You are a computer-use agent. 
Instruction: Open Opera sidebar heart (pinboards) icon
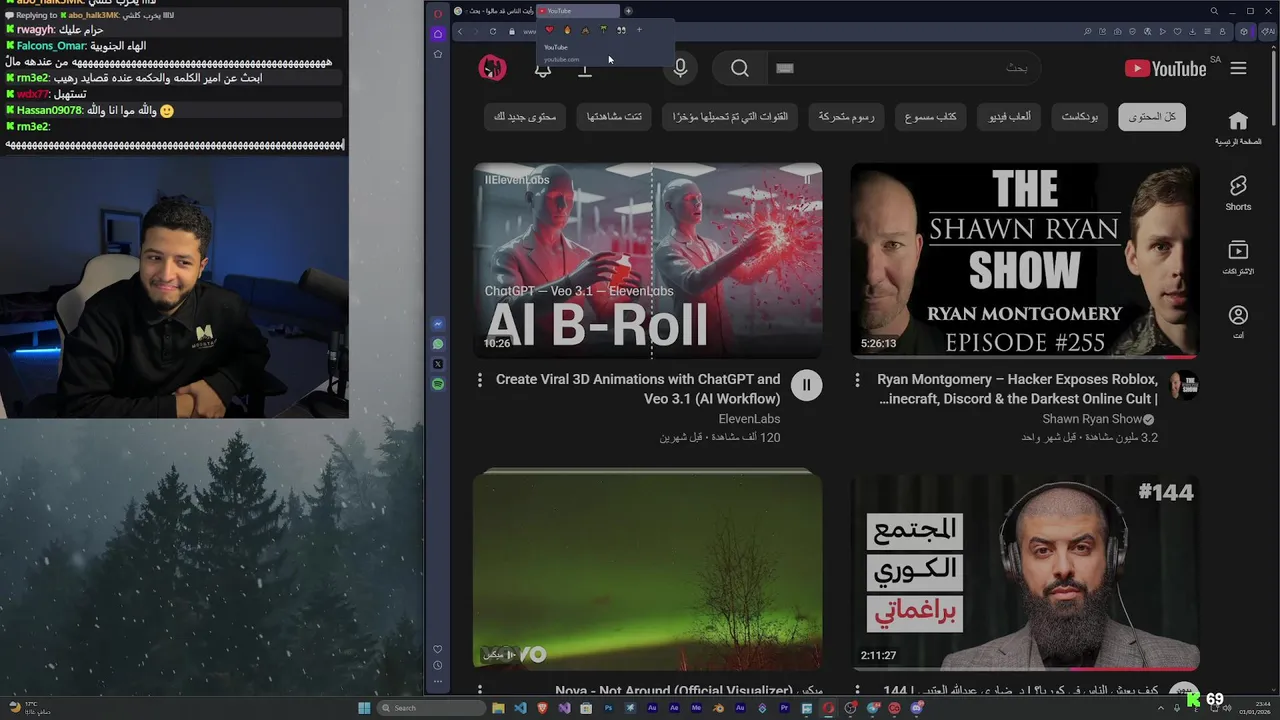438,649
